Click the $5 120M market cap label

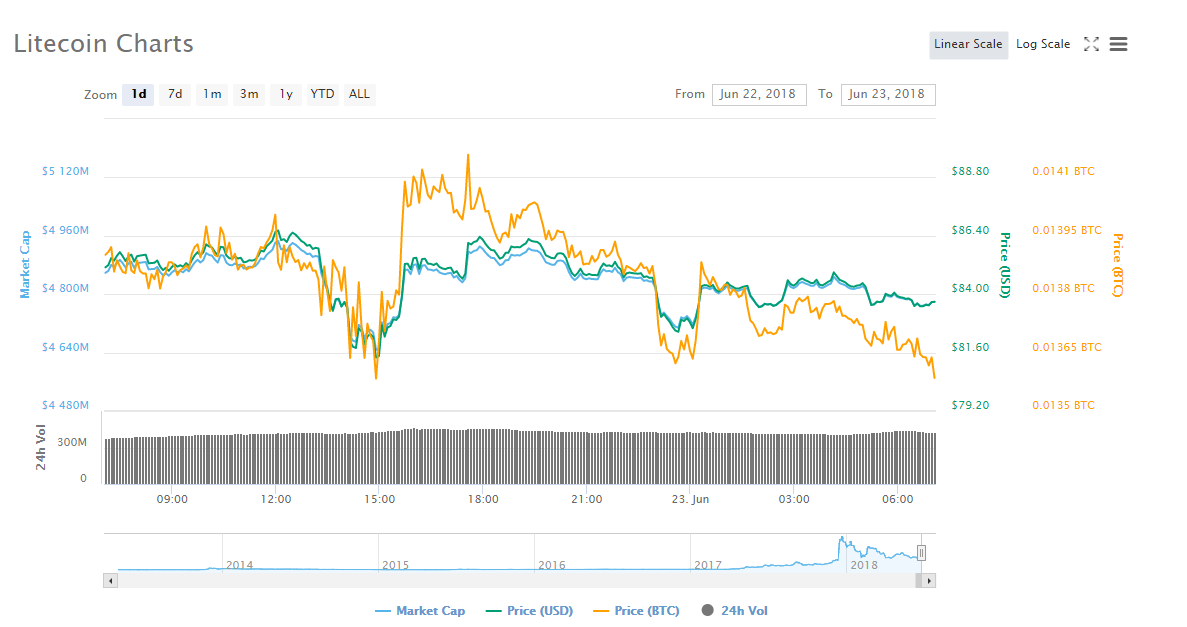click(65, 171)
